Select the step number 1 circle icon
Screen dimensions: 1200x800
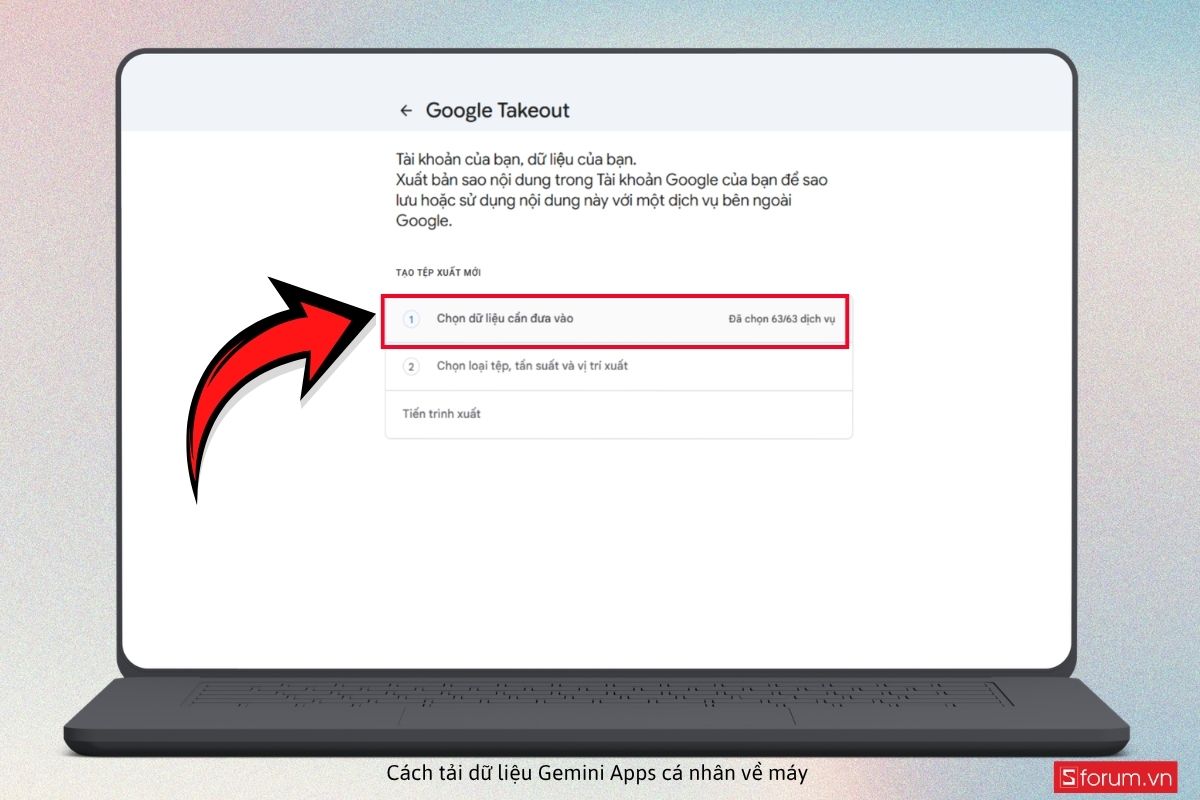(411, 319)
